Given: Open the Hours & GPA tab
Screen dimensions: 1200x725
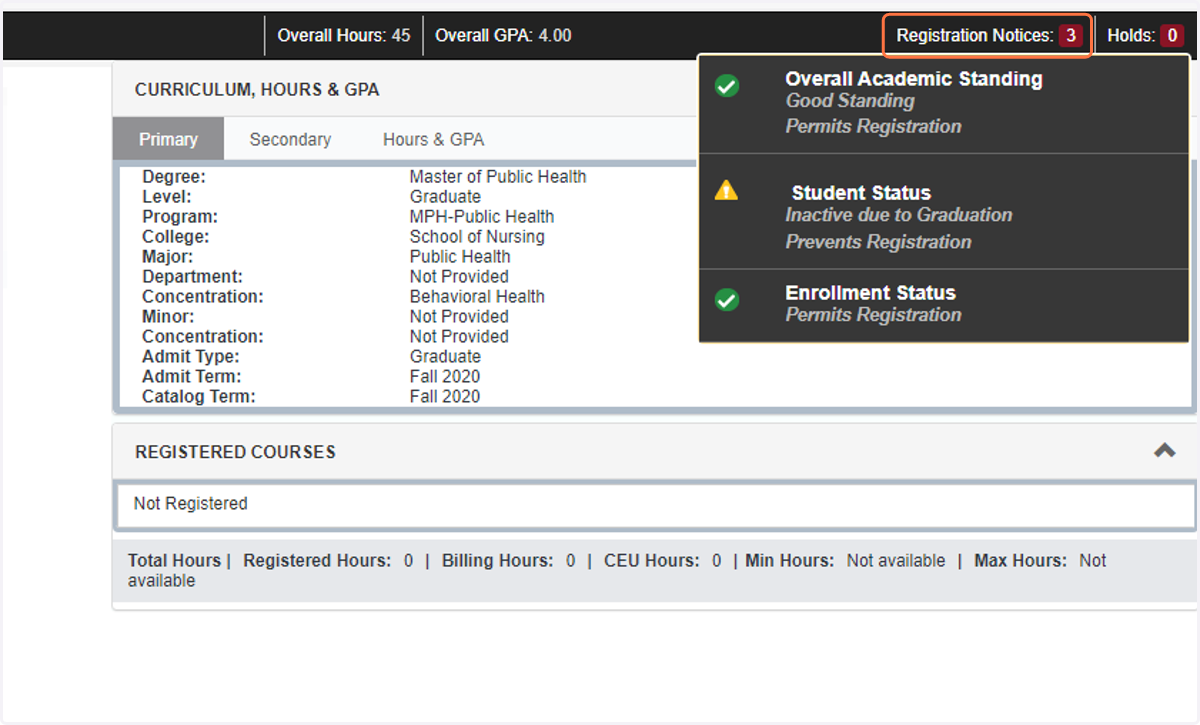Looking at the screenshot, I should [434, 140].
